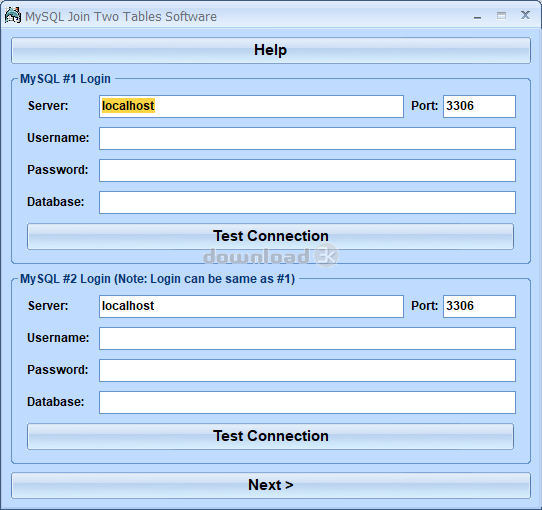Focus the MySQL #2 Port field

479,306
